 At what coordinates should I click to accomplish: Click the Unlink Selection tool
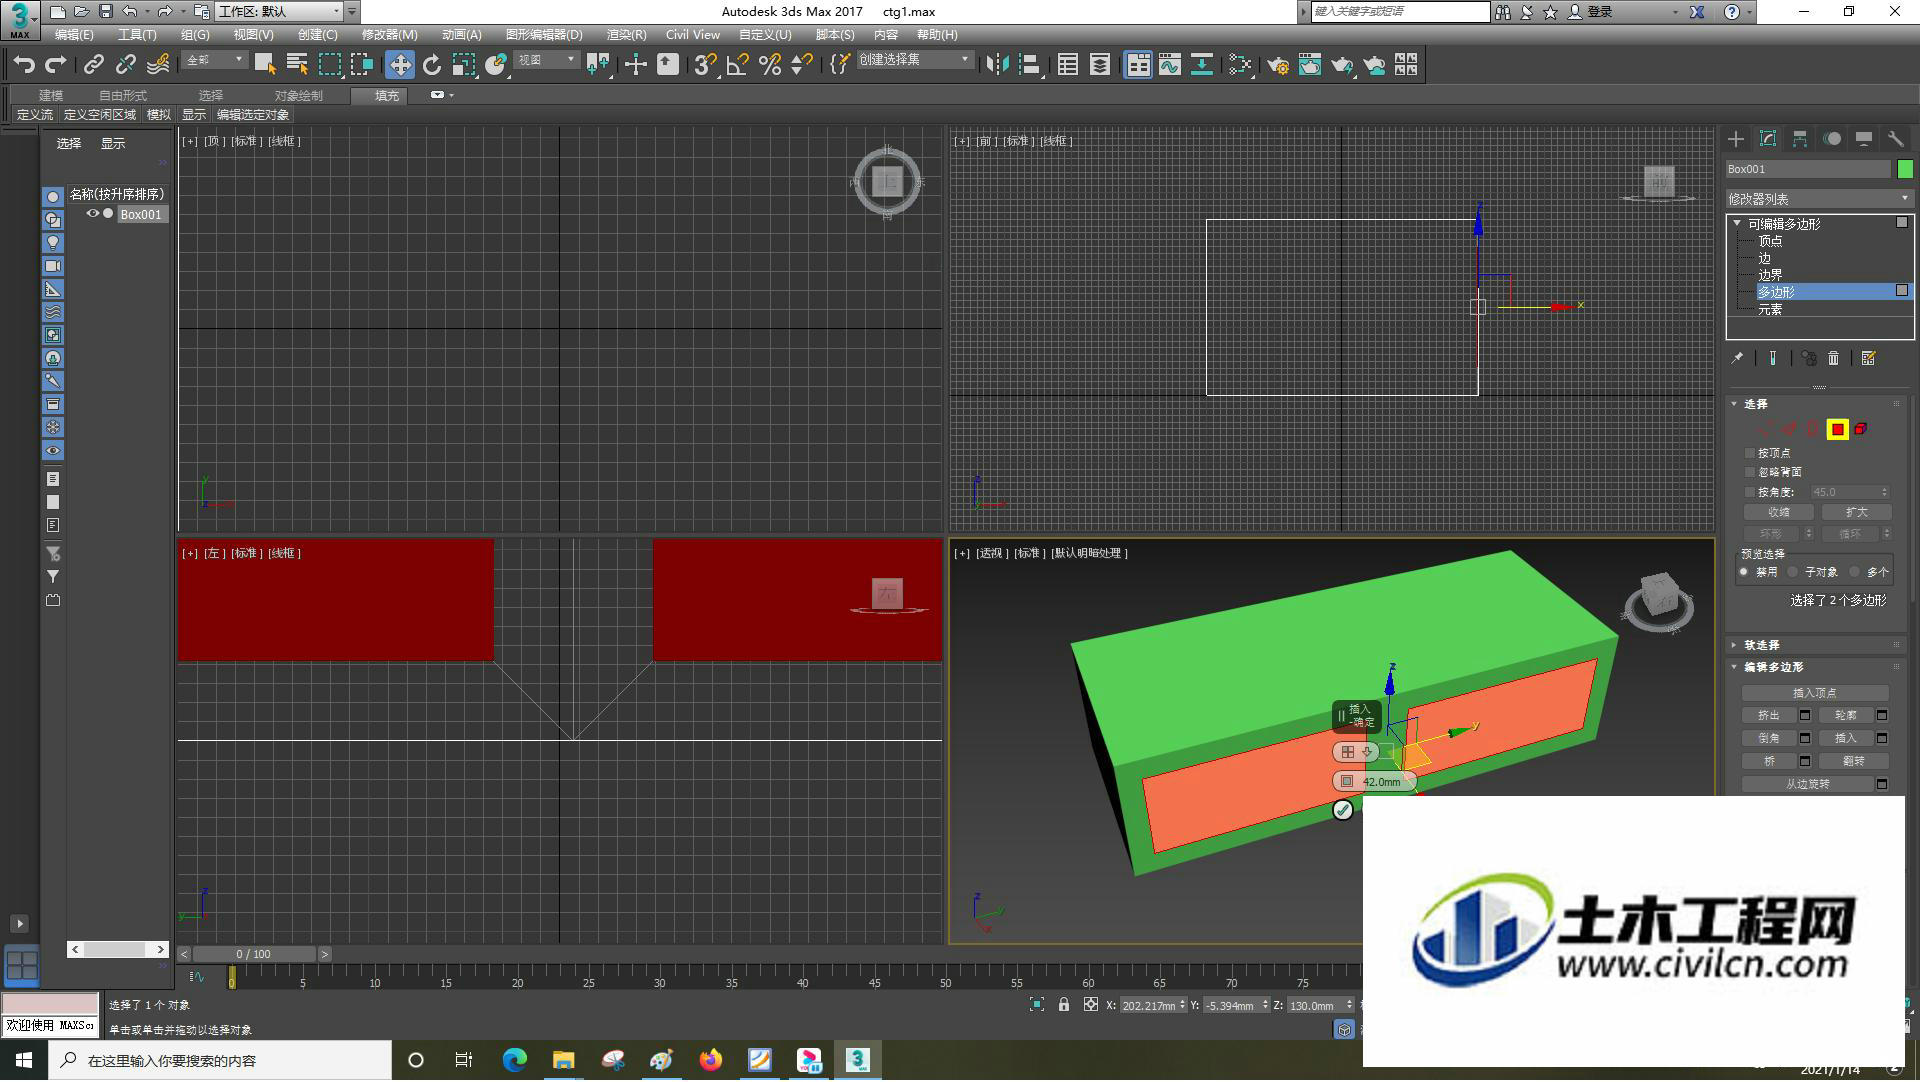click(125, 65)
